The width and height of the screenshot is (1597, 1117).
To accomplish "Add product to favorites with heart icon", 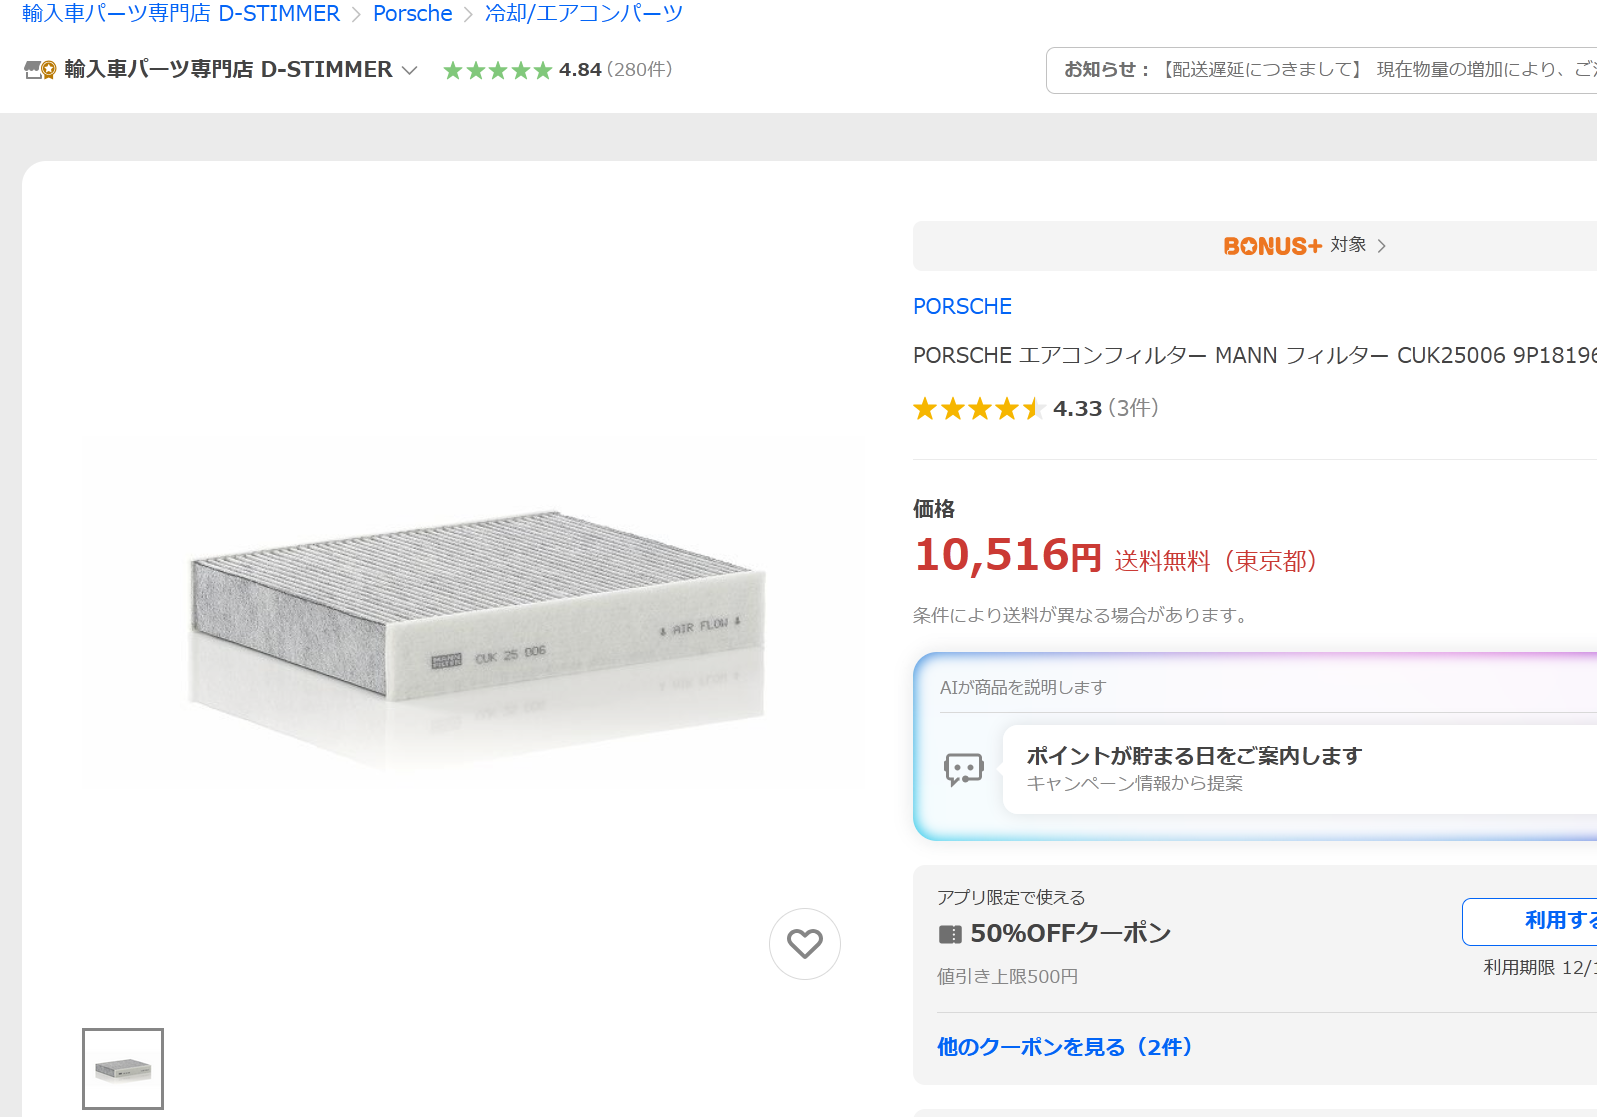I will [x=804, y=943].
